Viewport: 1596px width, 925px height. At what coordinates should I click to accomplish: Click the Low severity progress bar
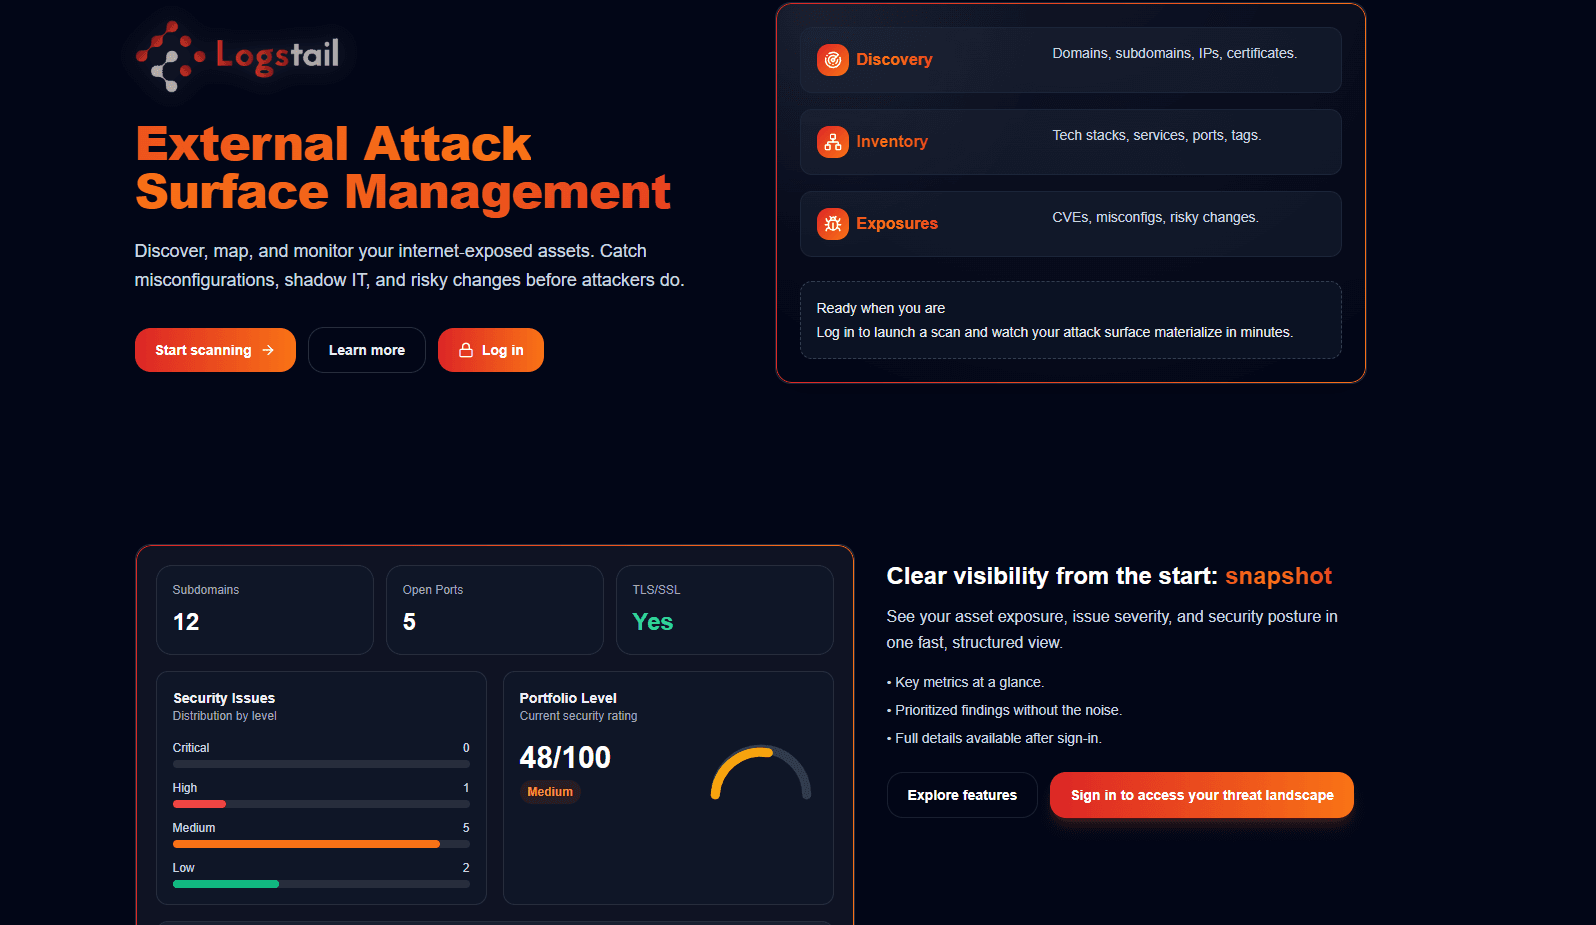(321, 884)
